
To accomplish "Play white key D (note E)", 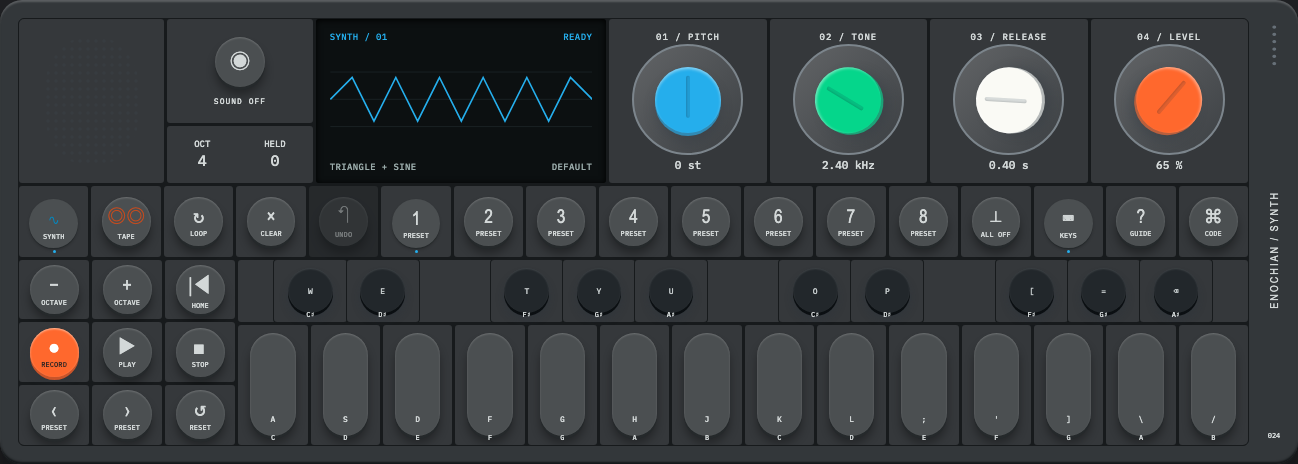I will pos(417,384).
